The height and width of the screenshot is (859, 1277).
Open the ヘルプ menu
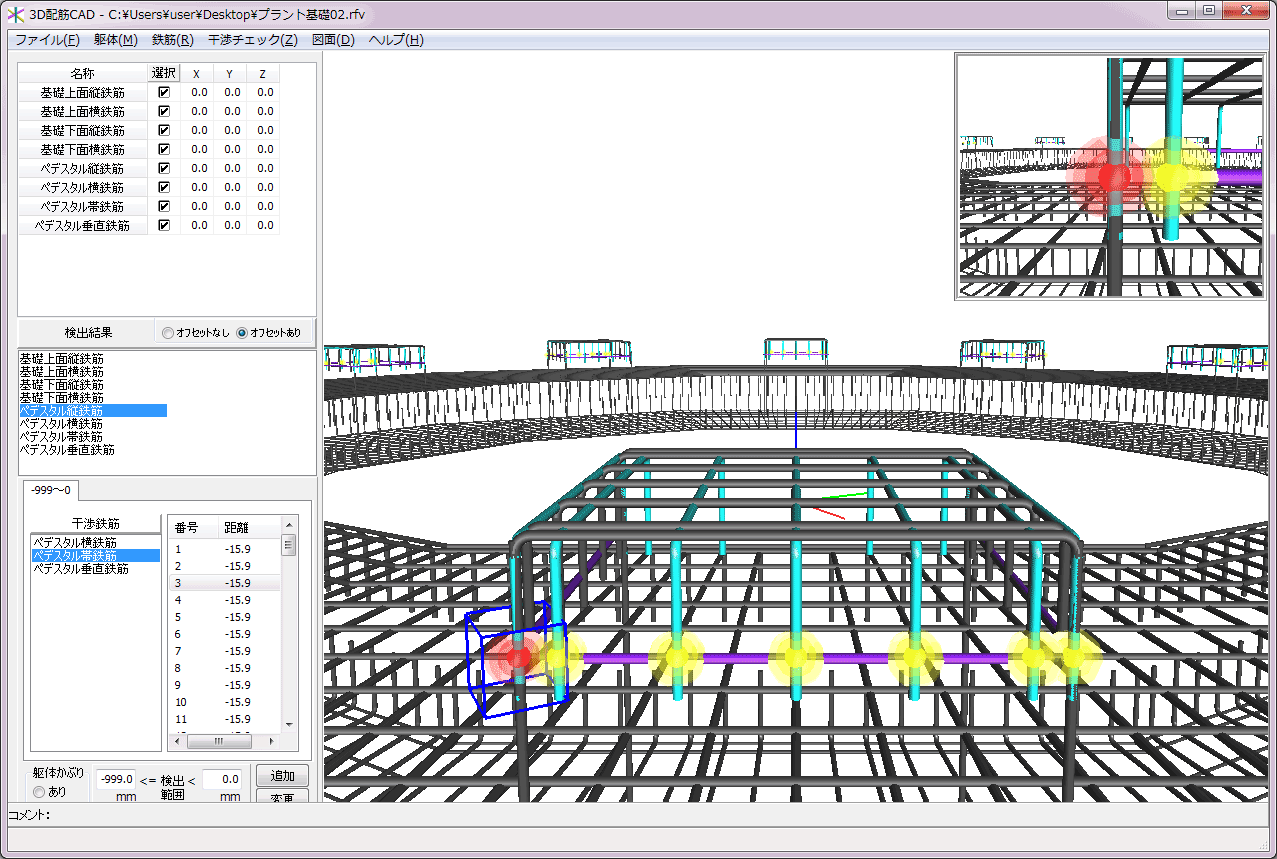coord(396,40)
